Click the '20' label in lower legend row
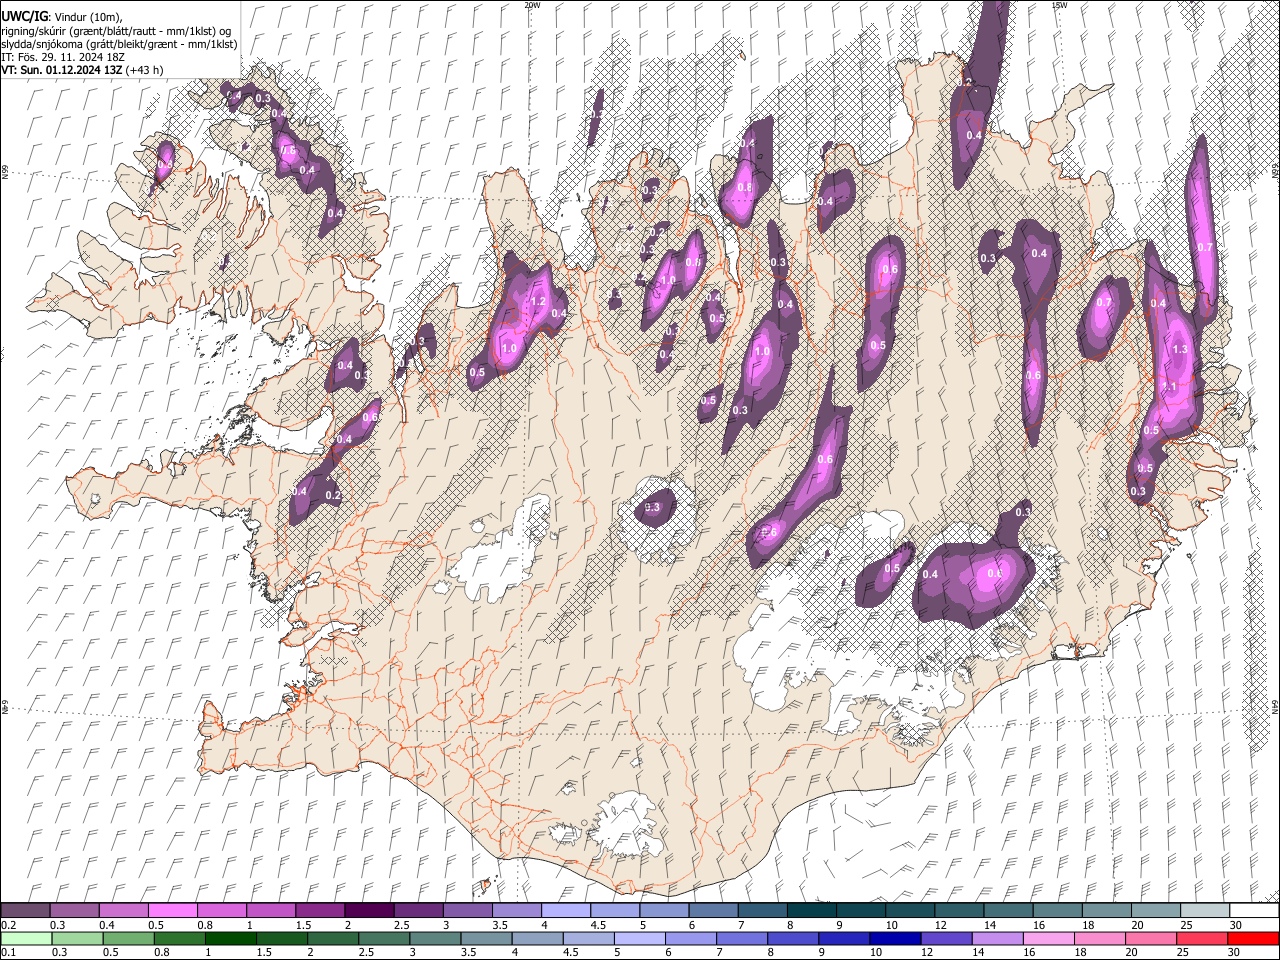Viewport: 1280px width, 960px height. [x=1130, y=952]
